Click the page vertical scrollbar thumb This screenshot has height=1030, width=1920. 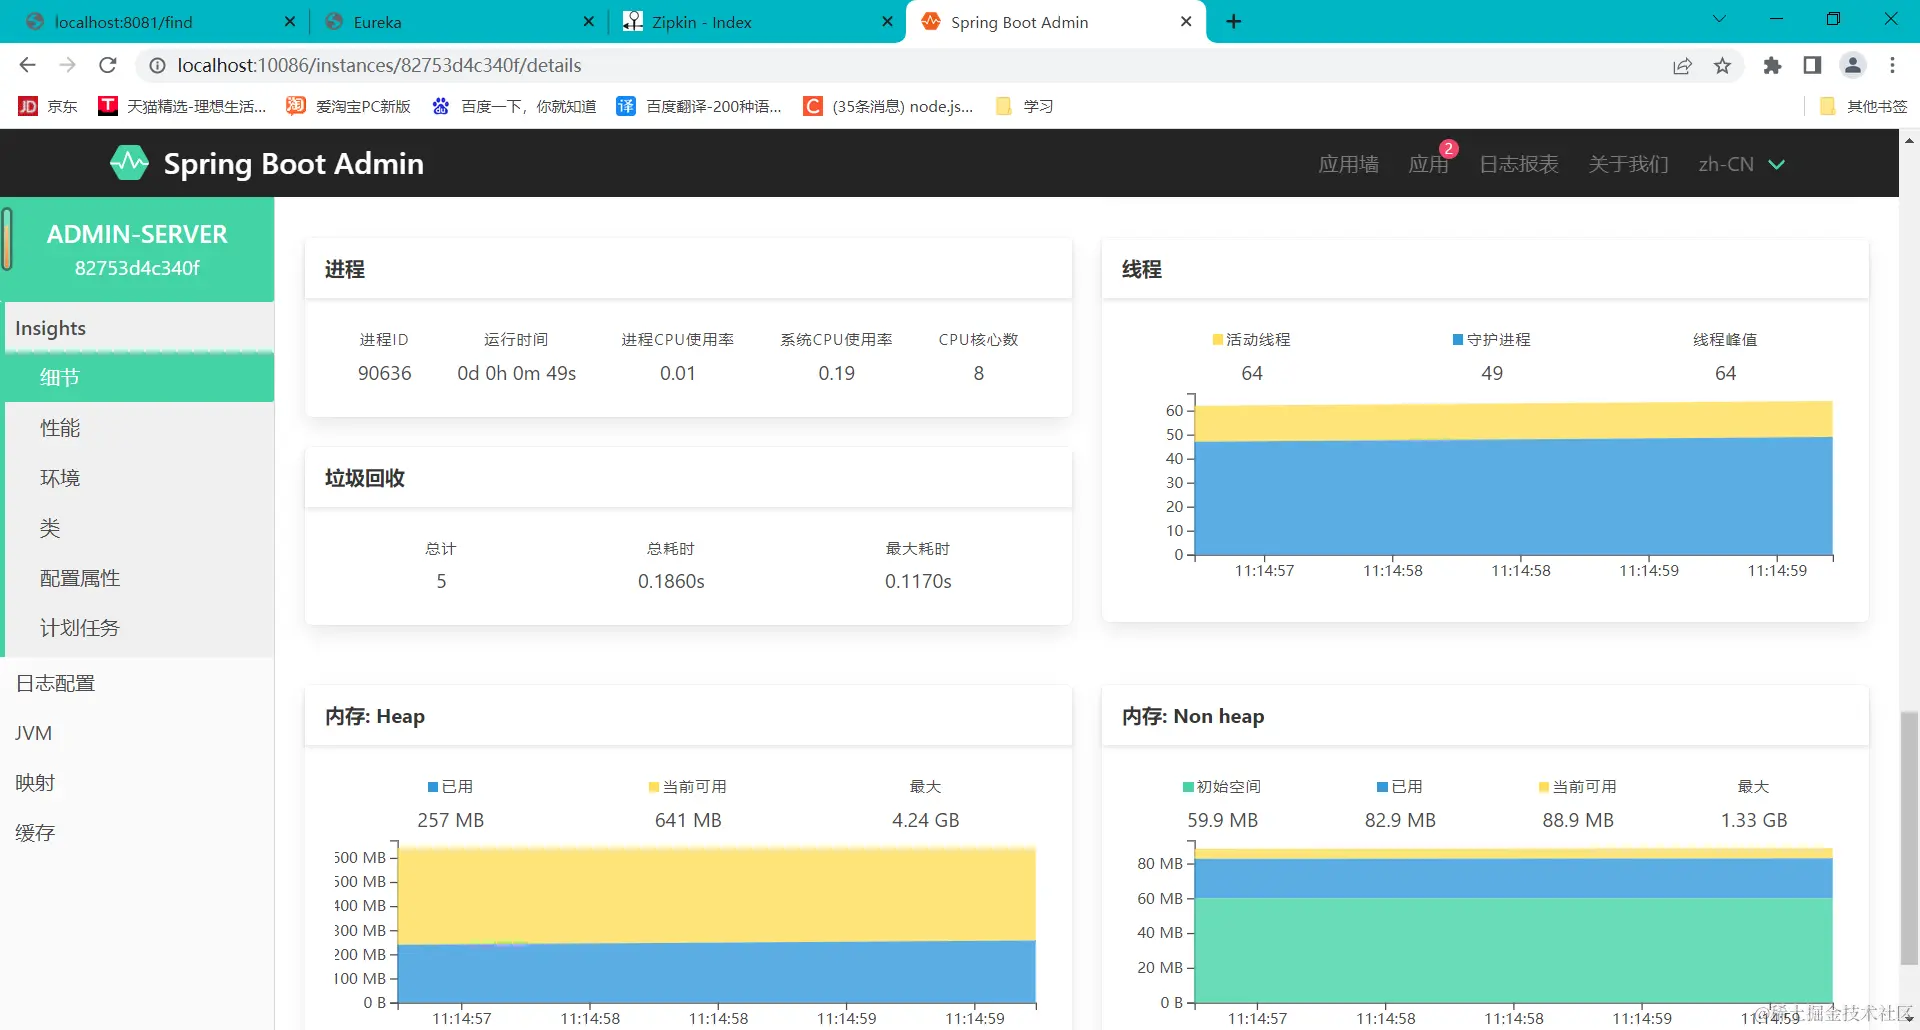[1909, 838]
